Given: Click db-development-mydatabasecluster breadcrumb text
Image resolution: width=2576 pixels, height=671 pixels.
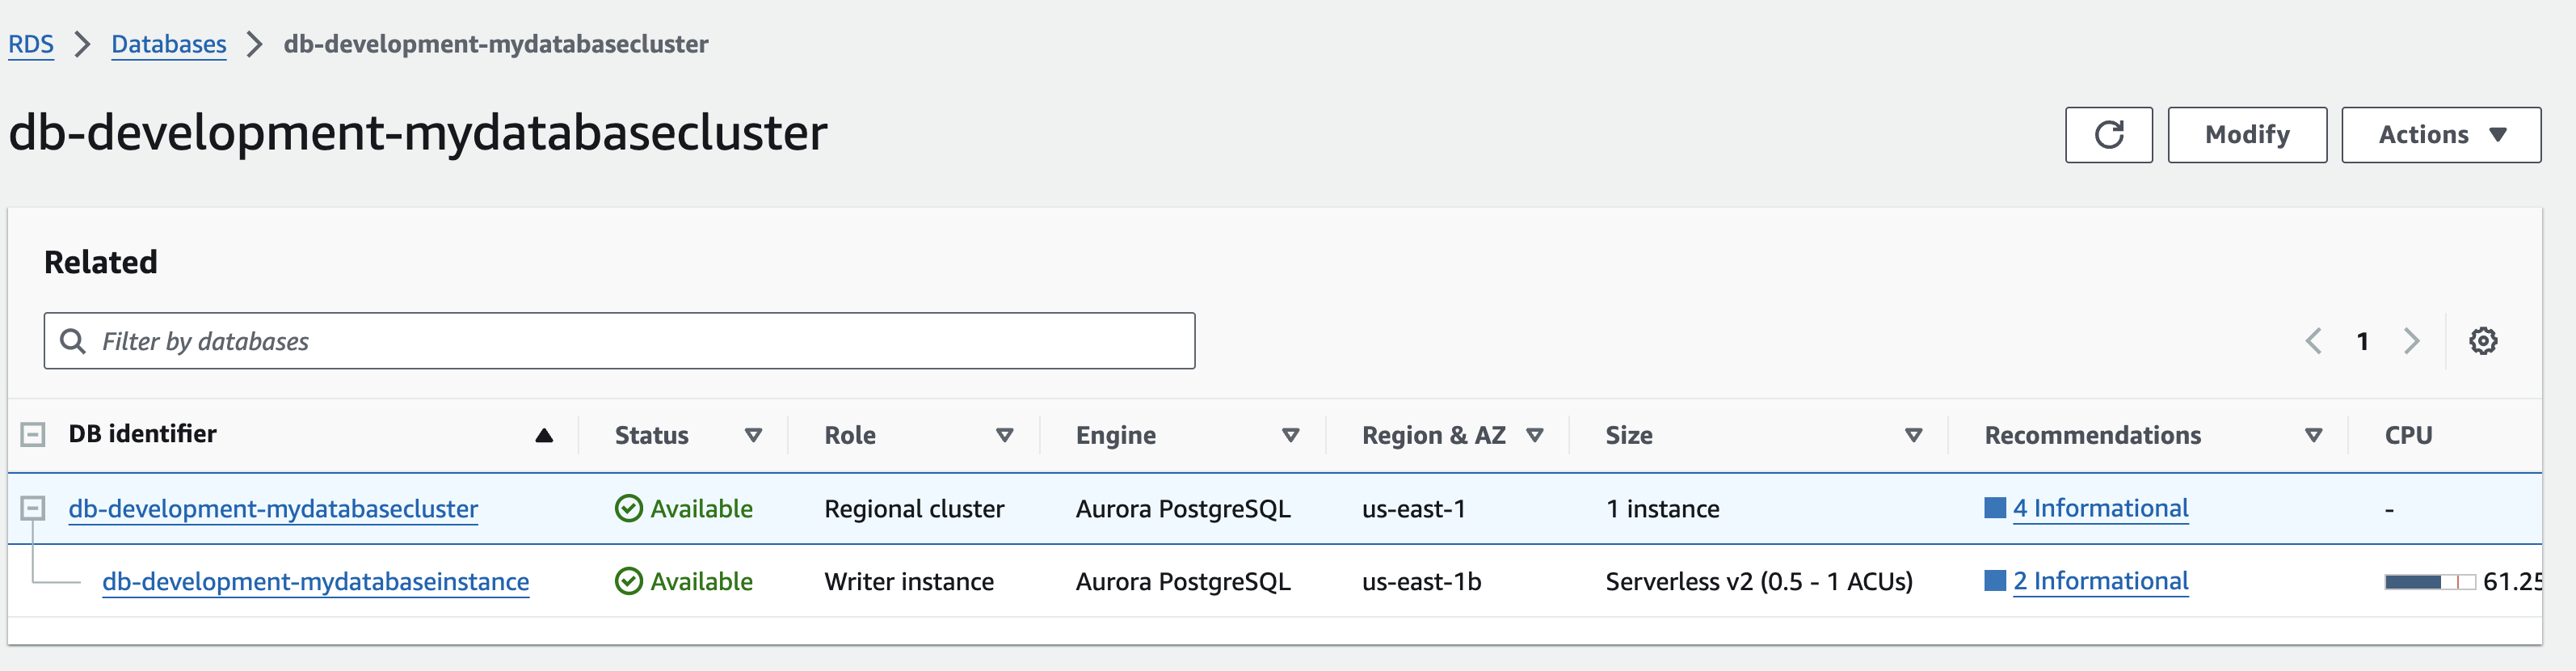Looking at the screenshot, I should [496, 44].
